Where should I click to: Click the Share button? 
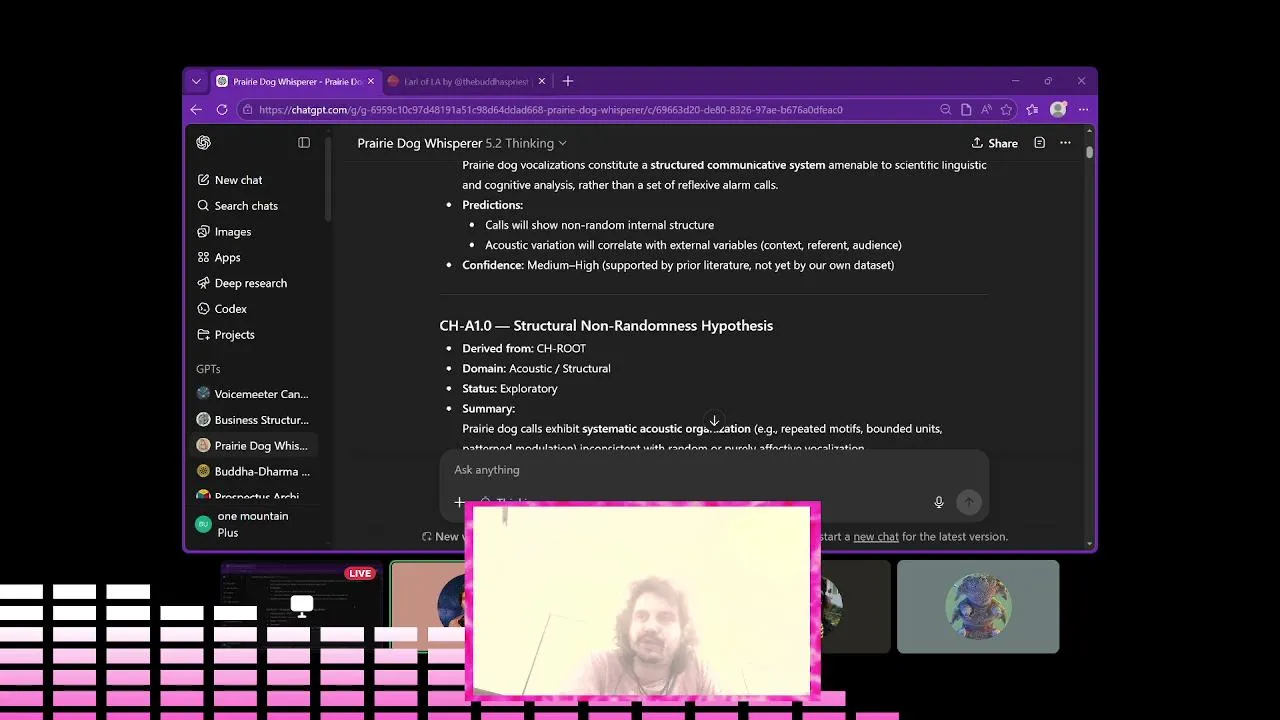point(994,143)
